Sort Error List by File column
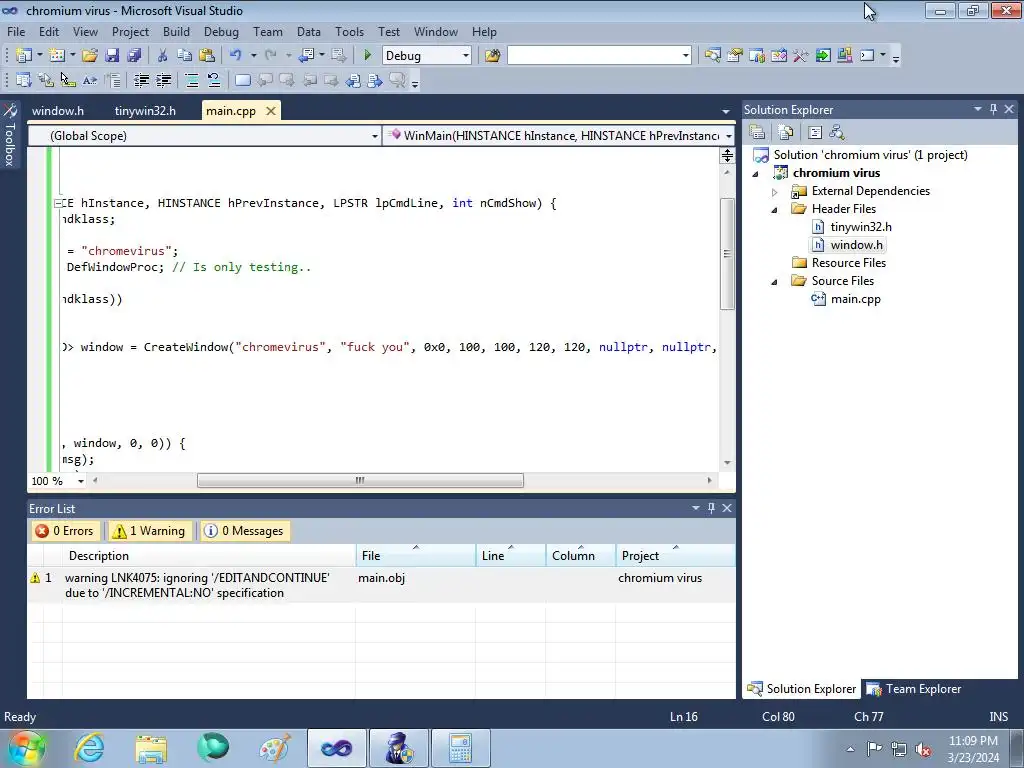Screen dimensions: 1024x768 (416, 555)
